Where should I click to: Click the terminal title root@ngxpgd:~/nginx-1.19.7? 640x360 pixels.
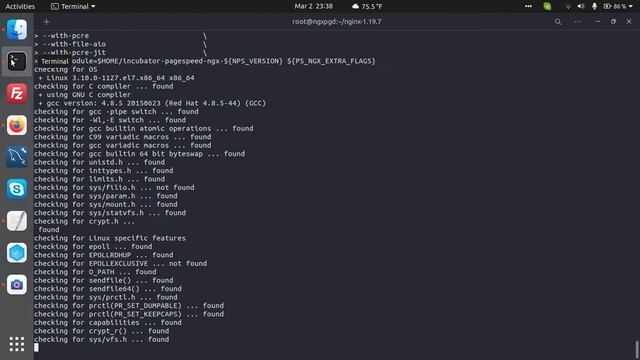point(337,22)
